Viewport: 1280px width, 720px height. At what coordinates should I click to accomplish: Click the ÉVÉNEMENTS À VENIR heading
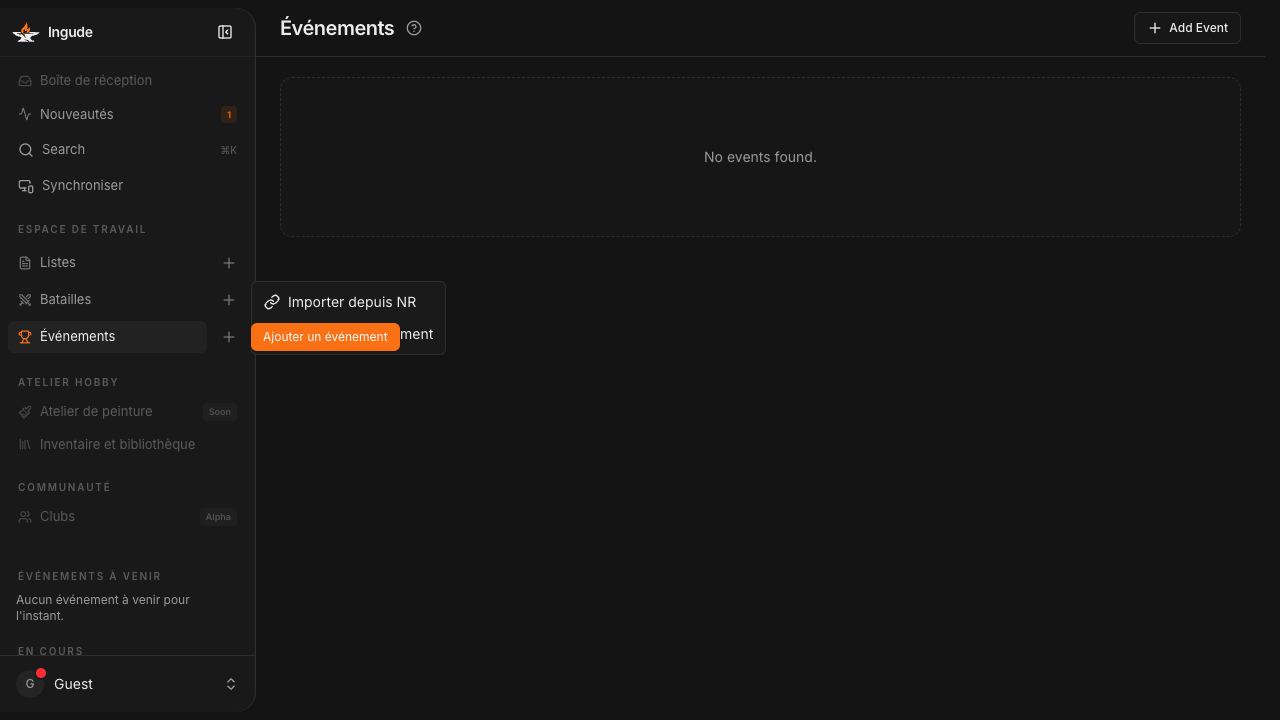(x=90, y=576)
